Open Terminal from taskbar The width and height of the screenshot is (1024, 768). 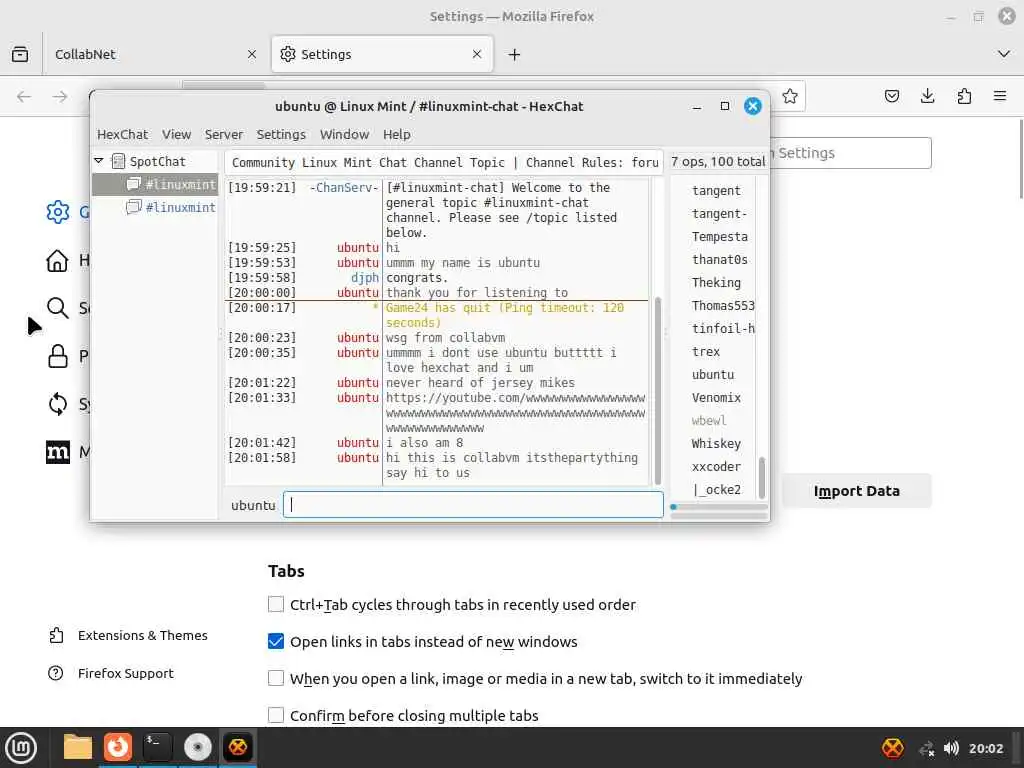pyautogui.click(x=157, y=747)
